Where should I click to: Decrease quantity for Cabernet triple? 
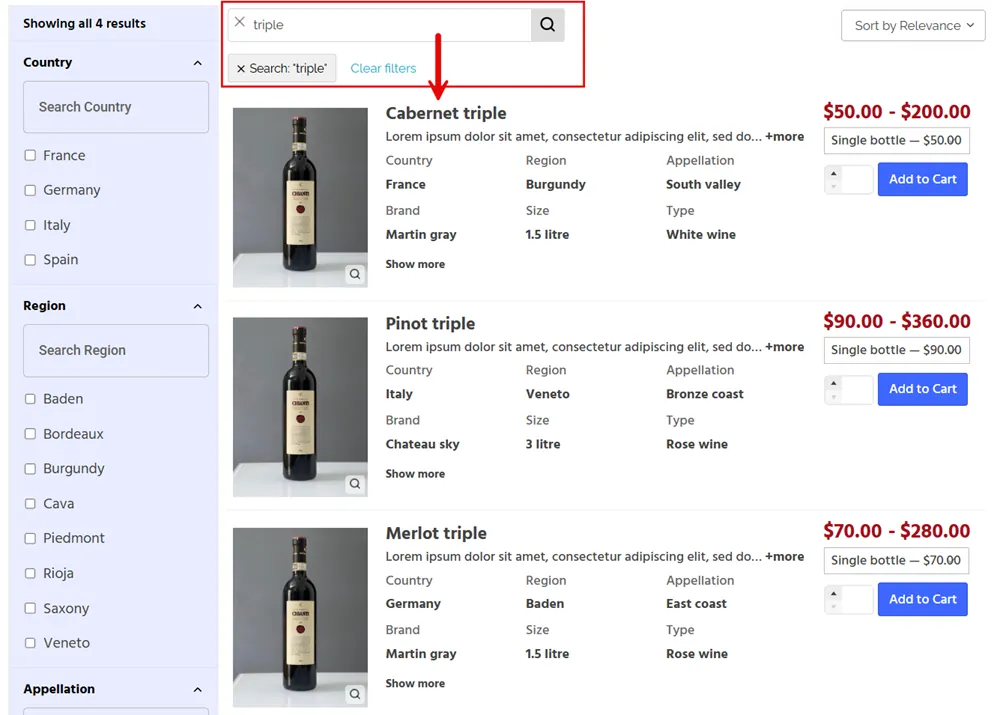point(834,186)
